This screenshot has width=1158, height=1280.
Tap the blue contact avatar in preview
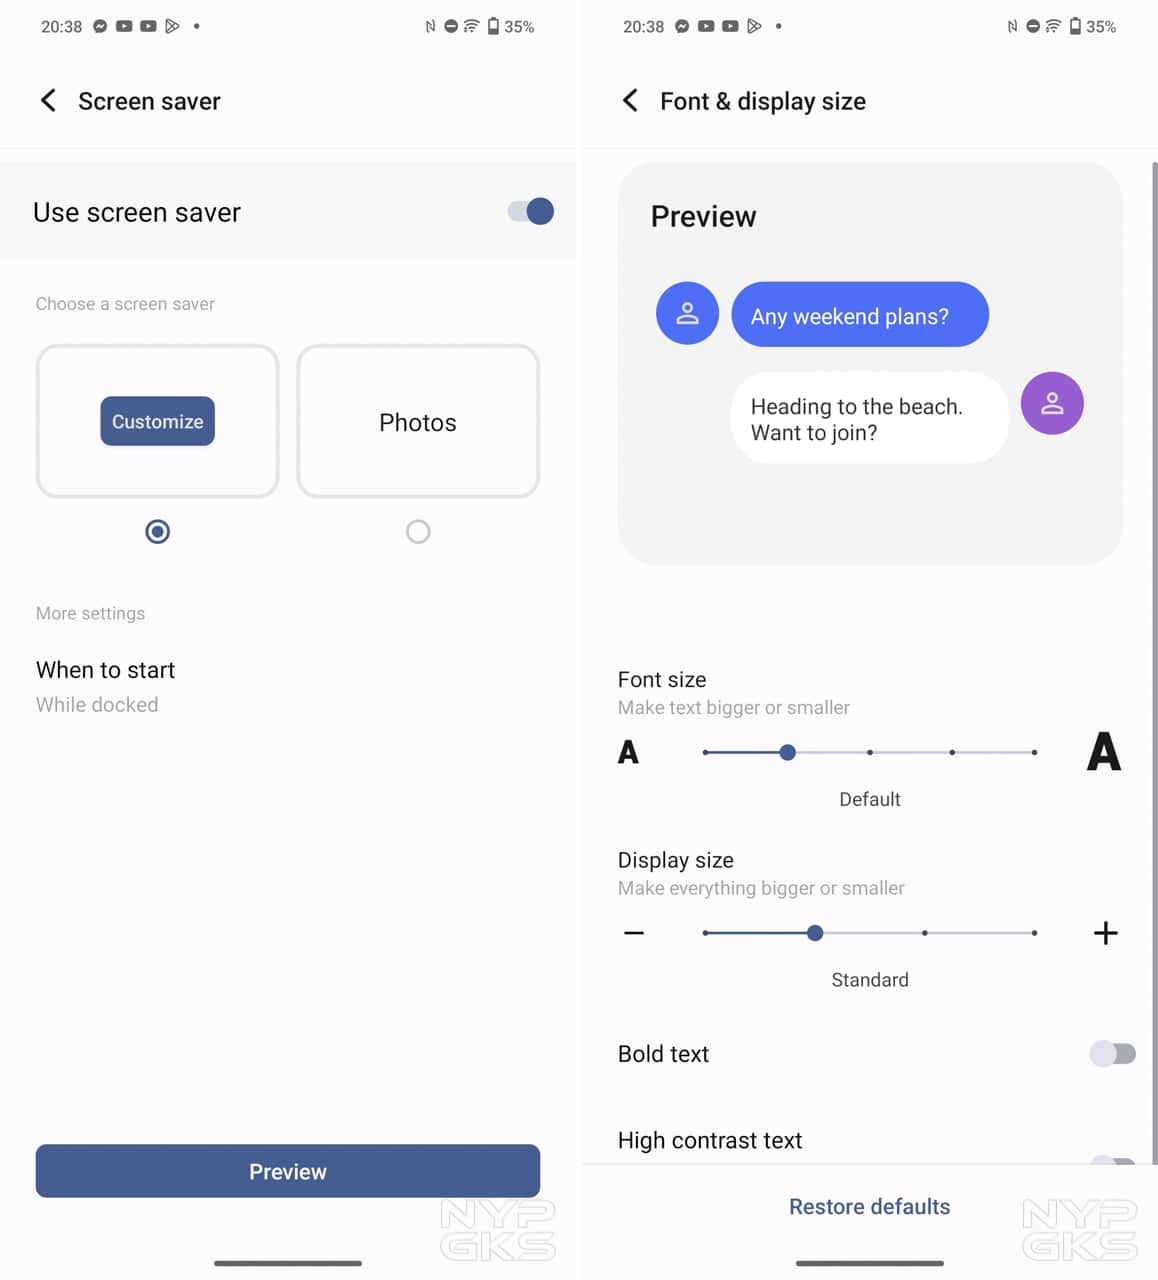coord(687,314)
